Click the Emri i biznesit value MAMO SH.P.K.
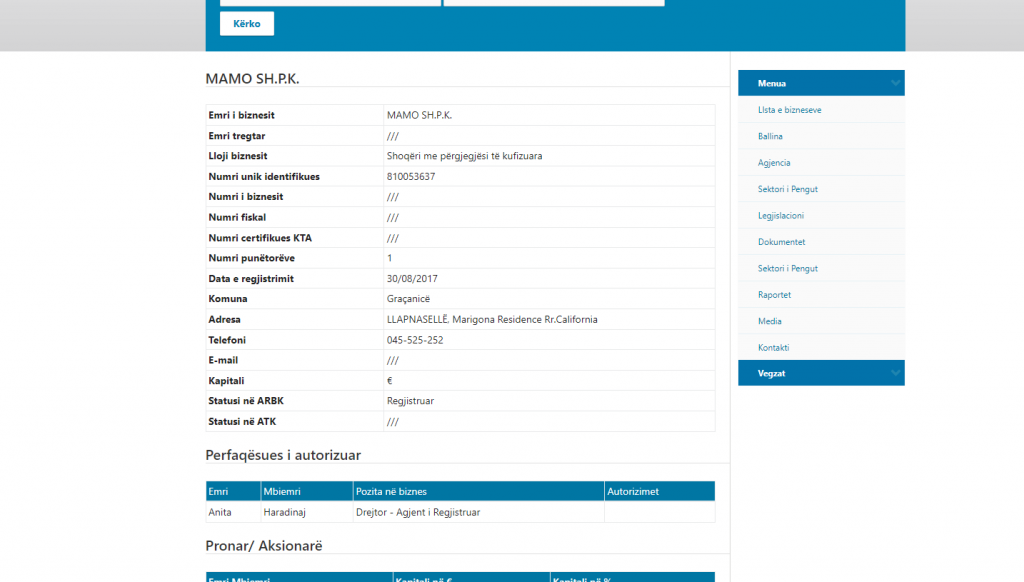 coord(419,115)
